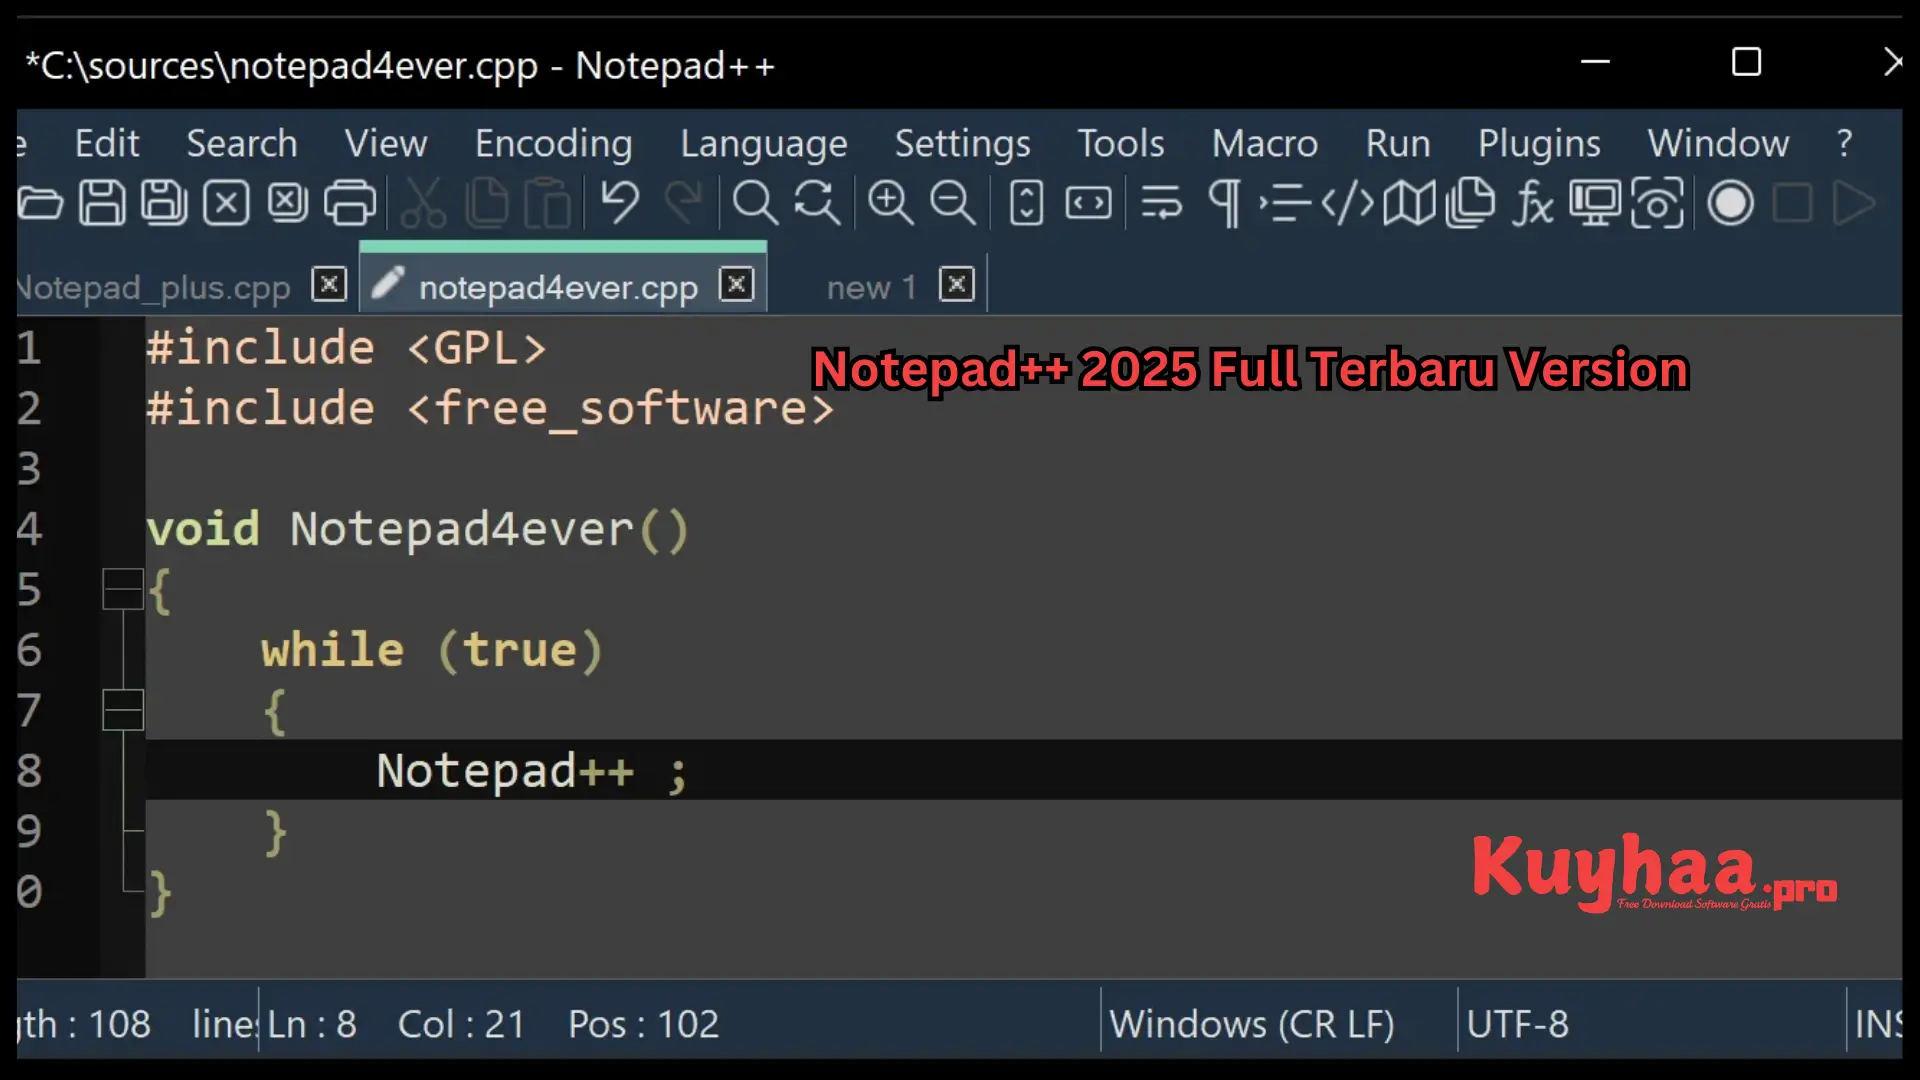1920x1080 pixels.
Task: Open the Settings menu
Action: point(962,143)
